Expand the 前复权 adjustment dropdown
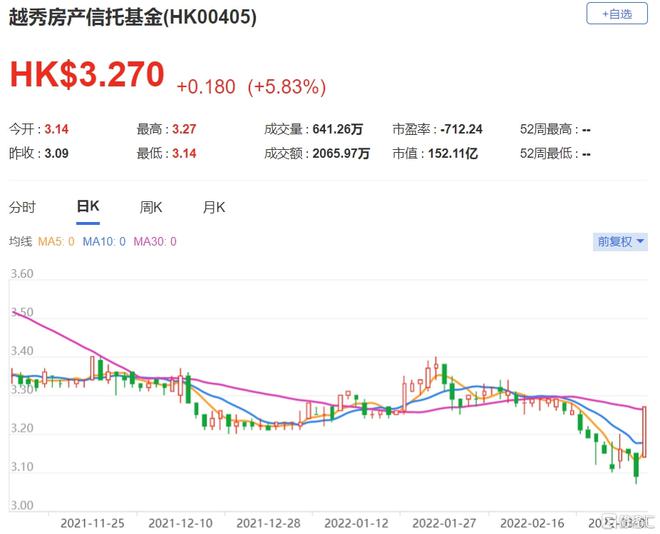 click(x=620, y=242)
